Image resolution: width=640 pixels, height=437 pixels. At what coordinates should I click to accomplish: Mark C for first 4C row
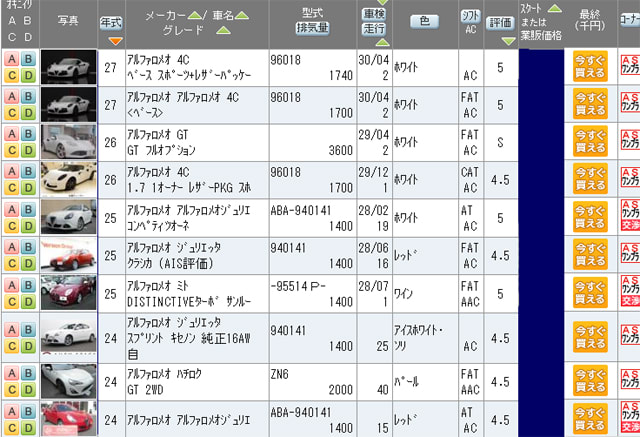[12, 75]
